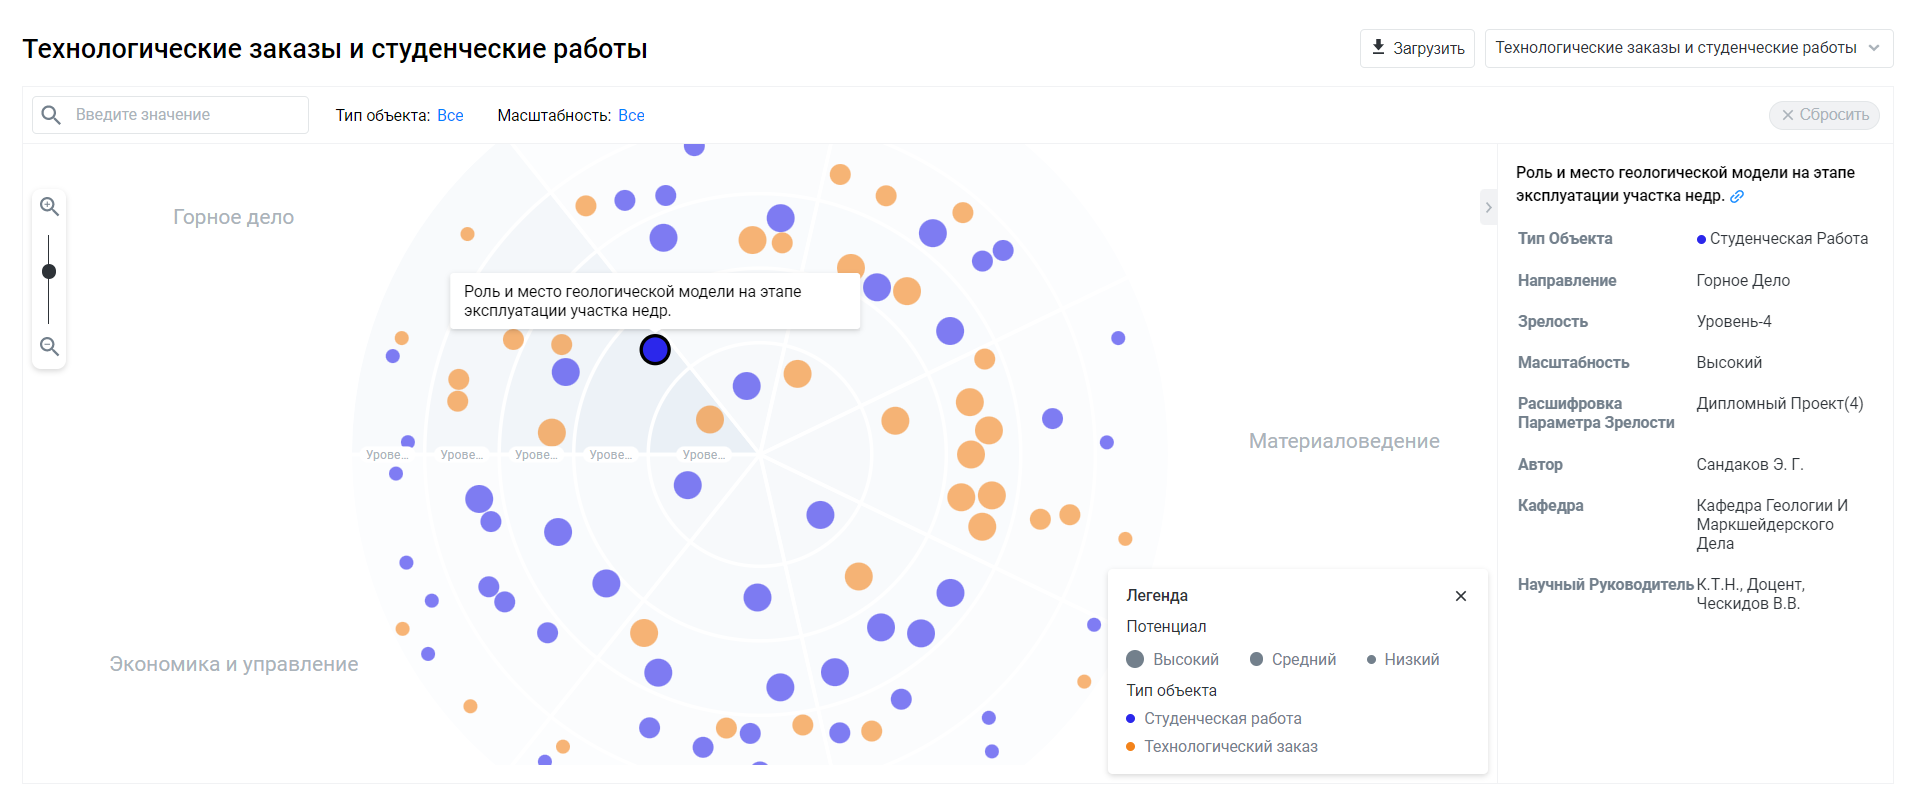Viewport: 1920px width, 786px height.
Task: Close the Легенда panel
Action: pos(1461,596)
